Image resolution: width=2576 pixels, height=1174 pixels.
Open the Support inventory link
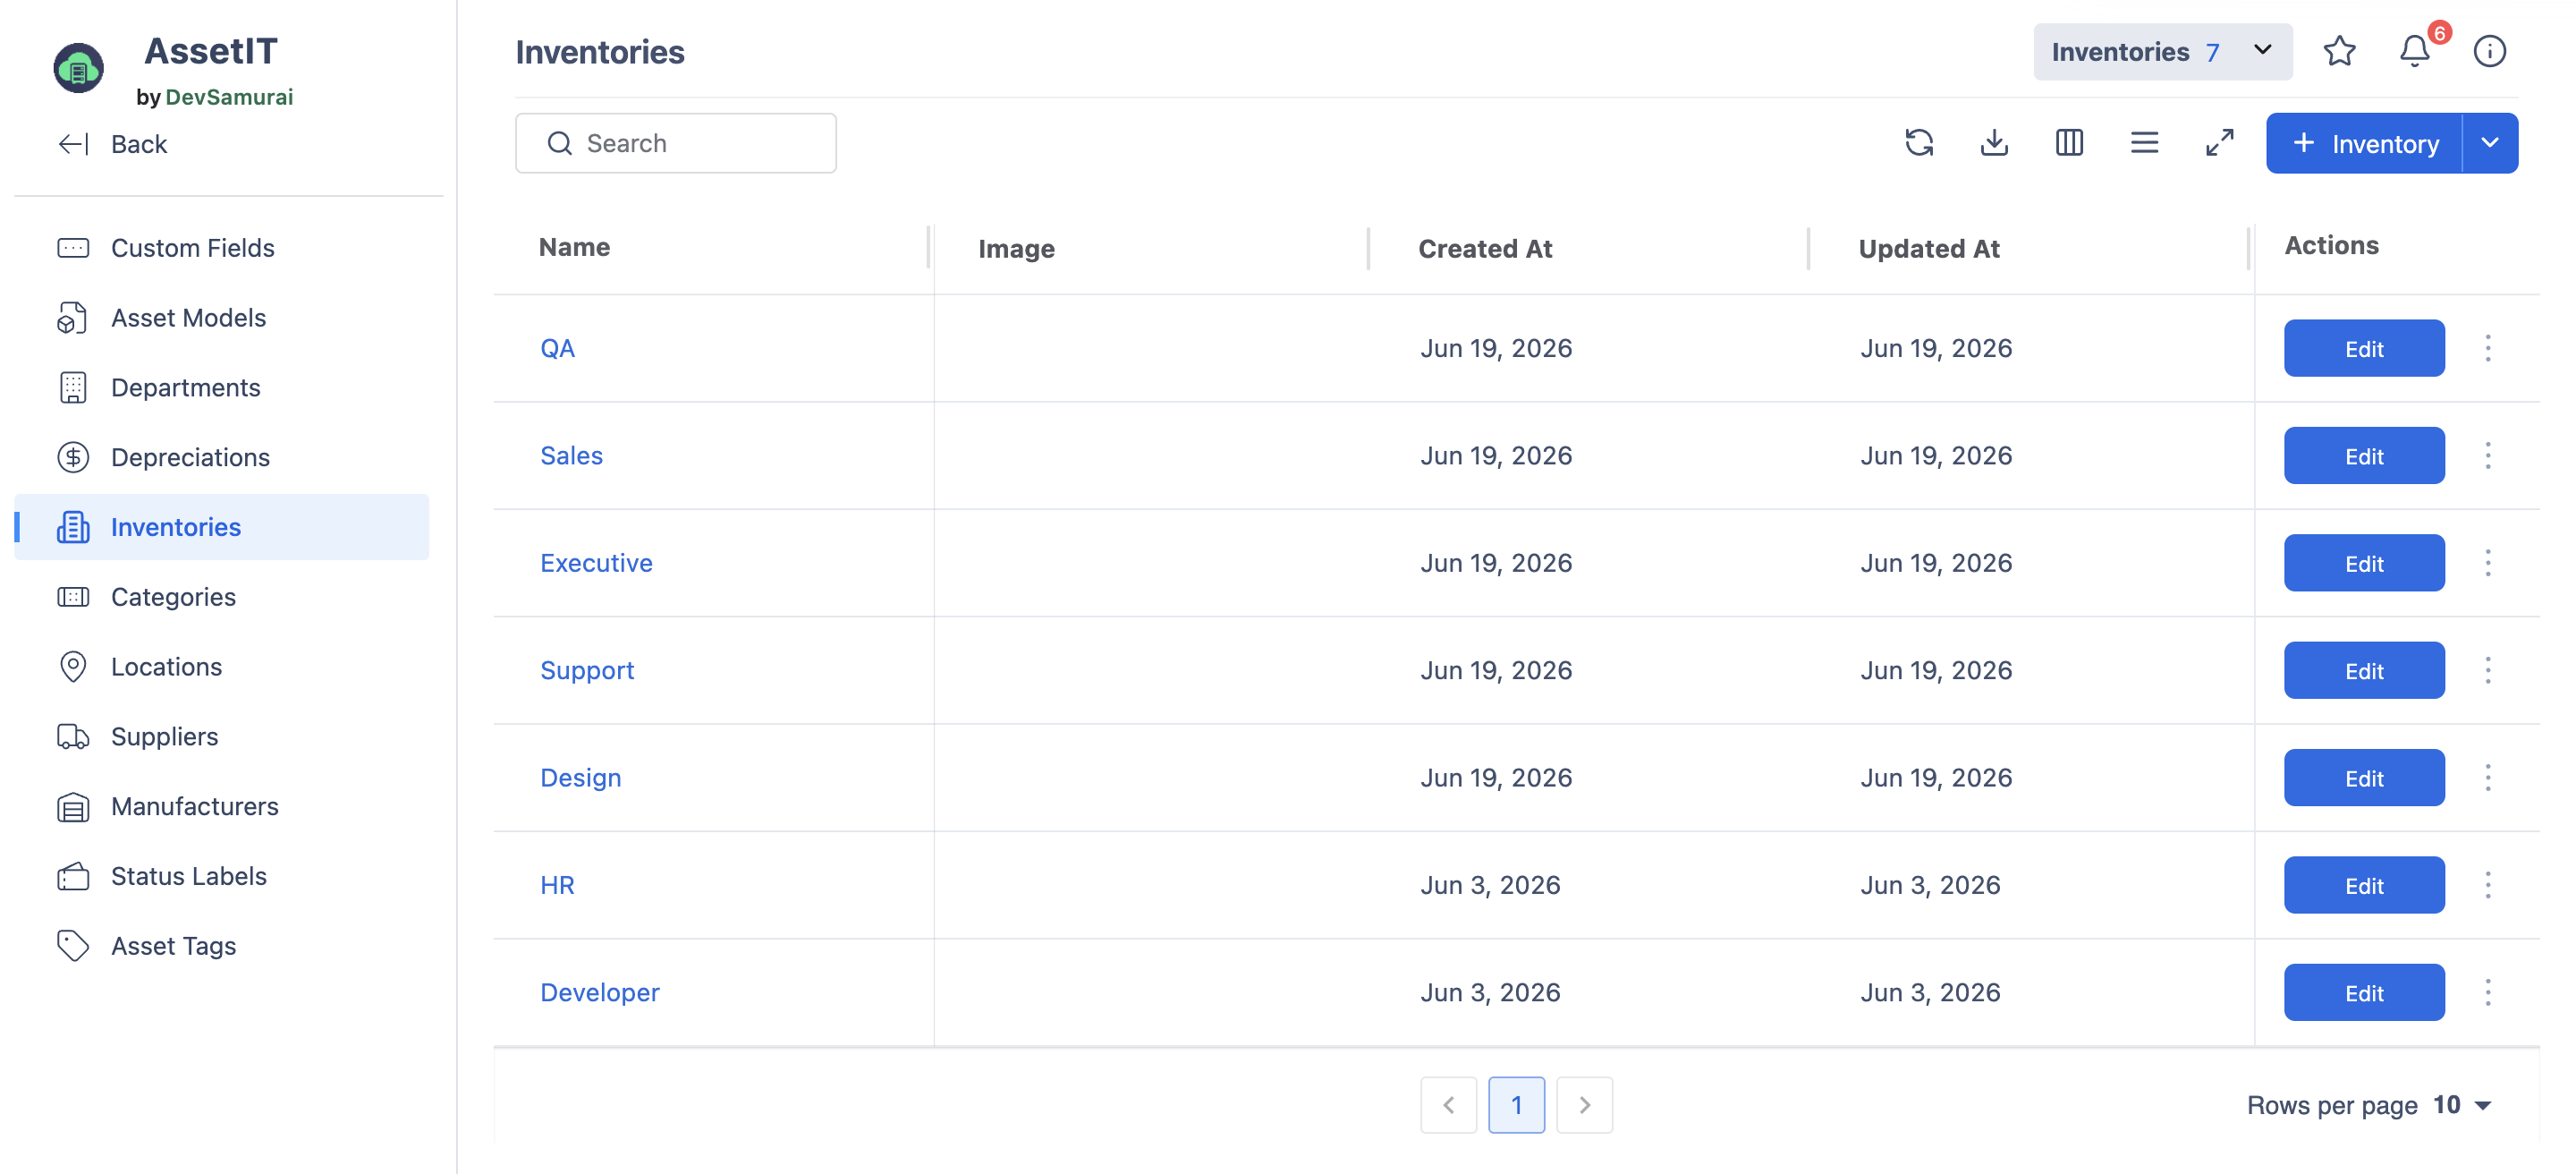pyautogui.click(x=587, y=671)
